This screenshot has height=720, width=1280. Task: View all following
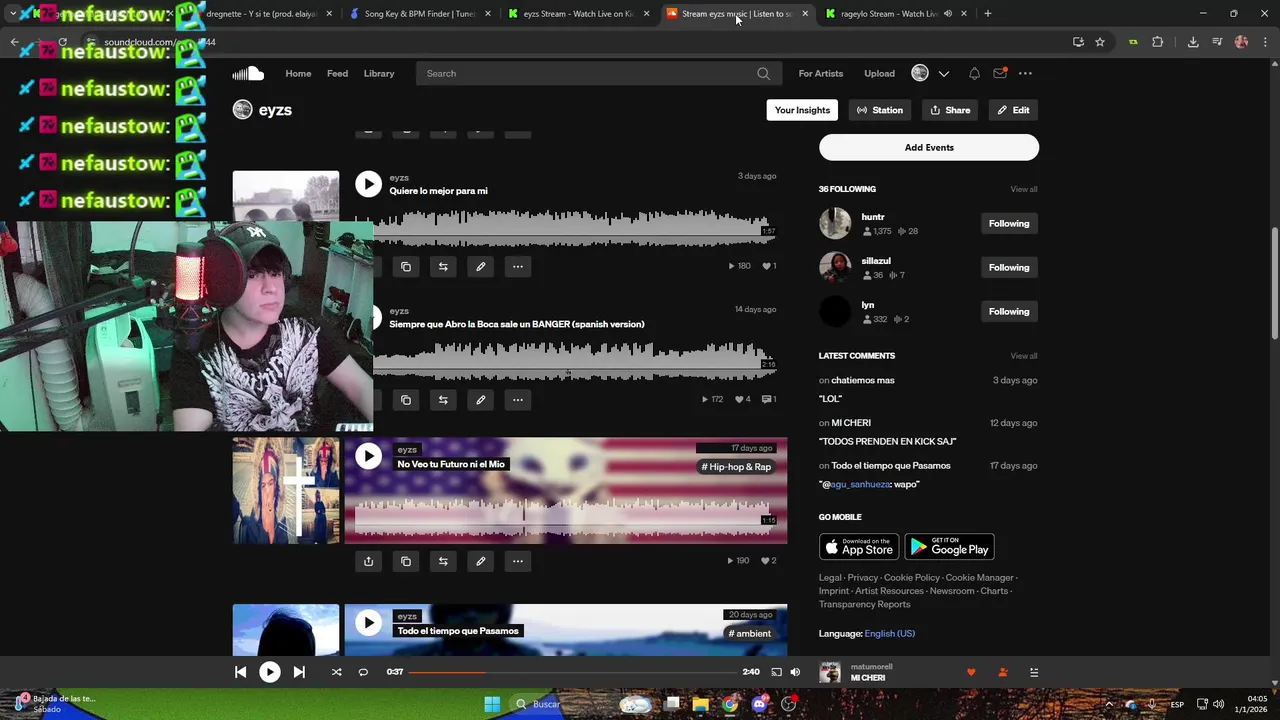click(1023, 189)
